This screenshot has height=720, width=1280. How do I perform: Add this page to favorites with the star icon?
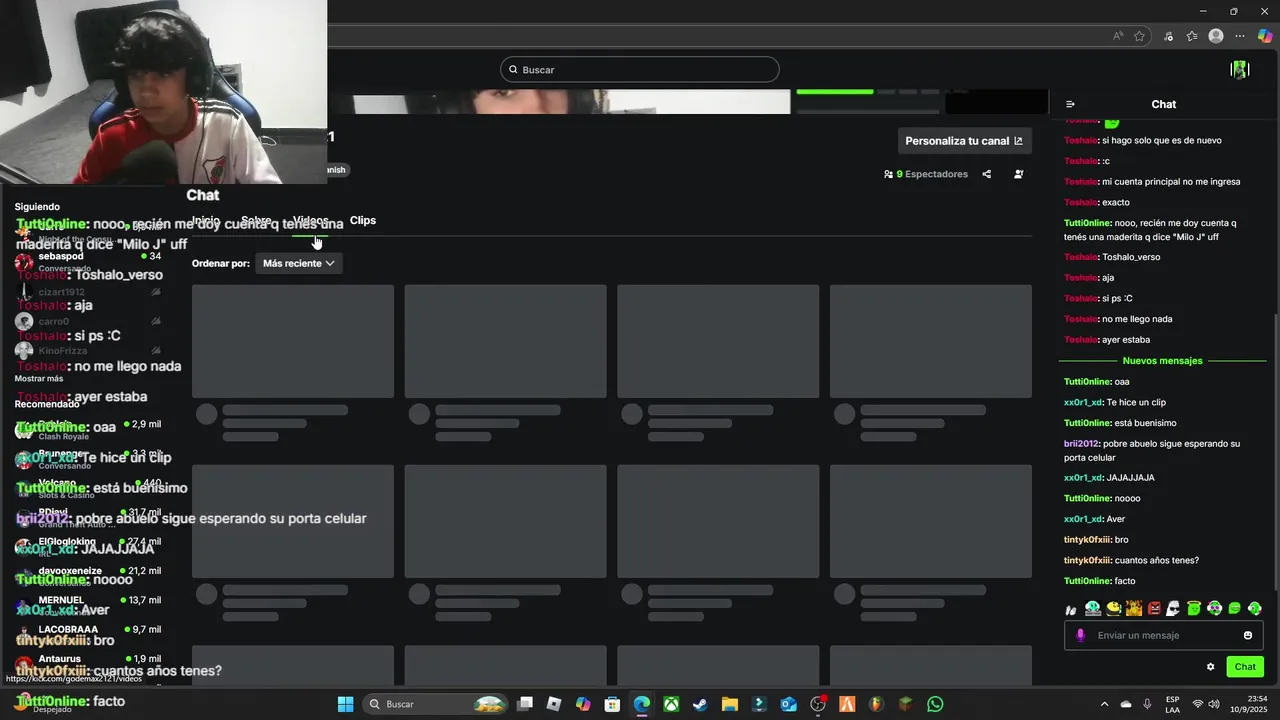pos(1139,36)
